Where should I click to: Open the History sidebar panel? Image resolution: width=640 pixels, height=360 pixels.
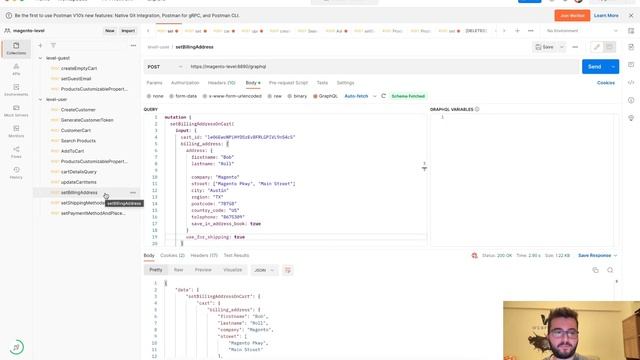point(16,173)
